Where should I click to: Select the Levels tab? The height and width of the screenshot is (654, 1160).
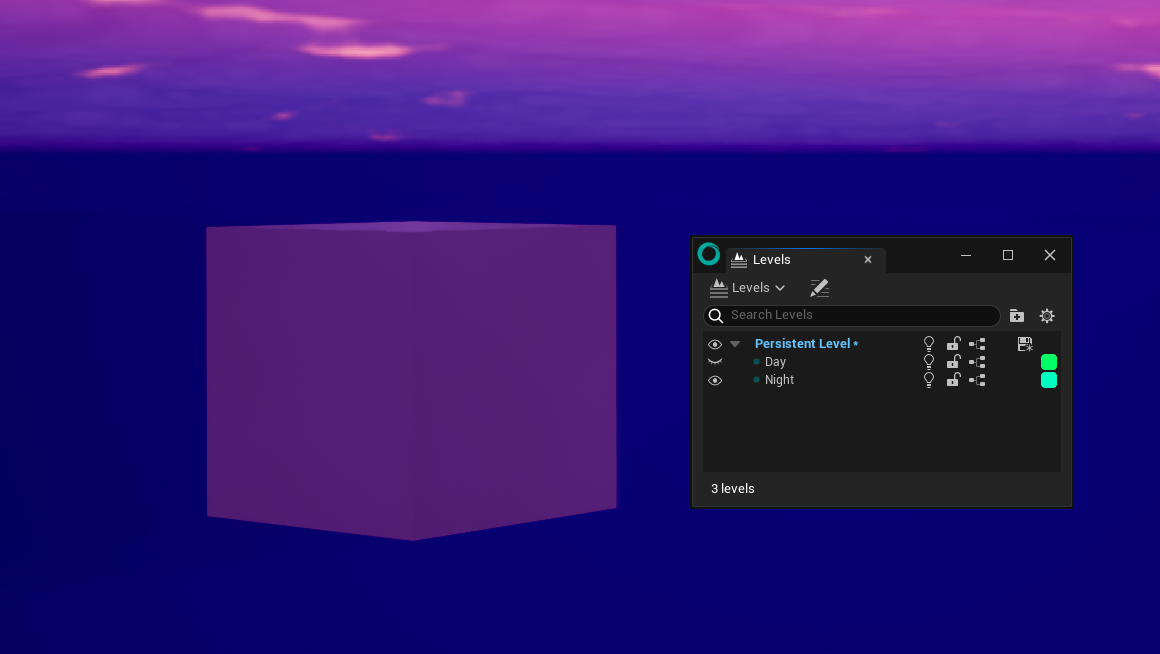click(772, 259)
